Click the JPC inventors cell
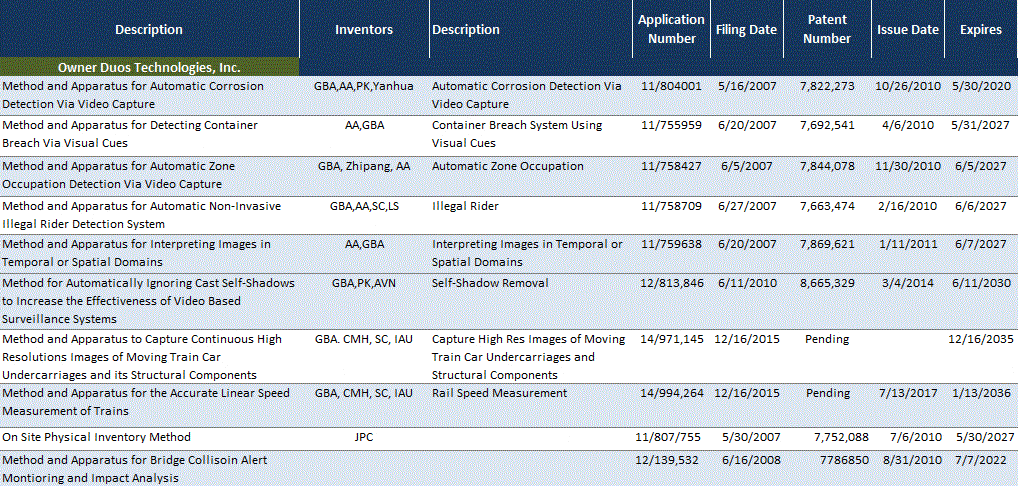The width and height of the screenshot is (1020, 486). pyautogui.click(x=364, y=438)
